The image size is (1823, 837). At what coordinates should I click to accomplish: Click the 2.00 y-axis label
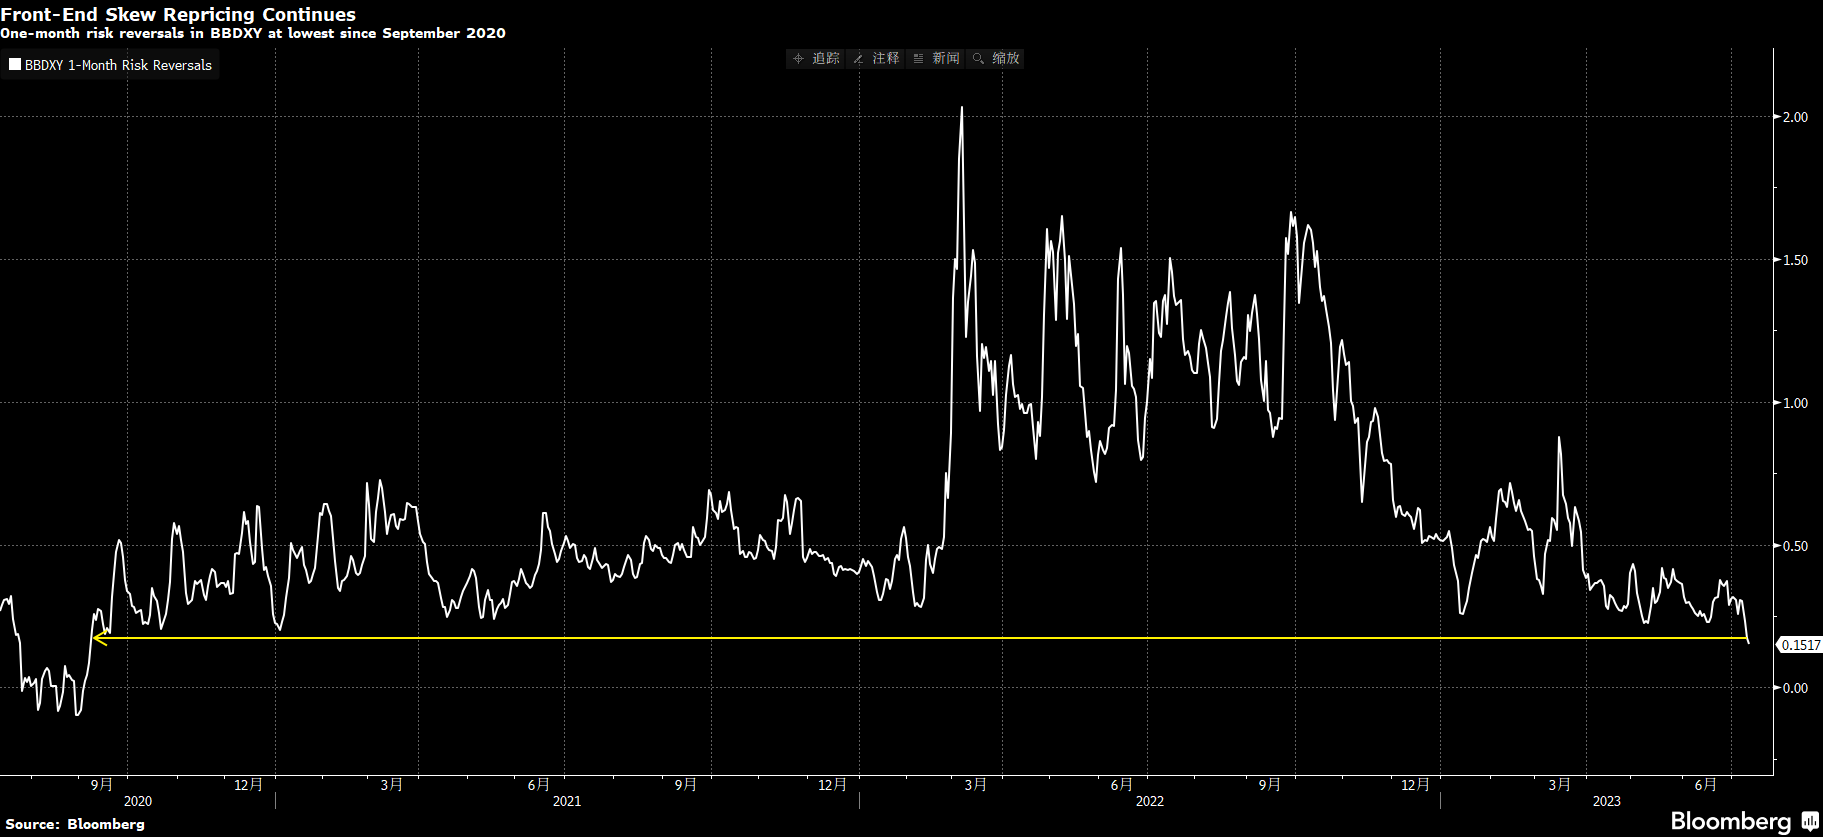tap(1796, 117)
